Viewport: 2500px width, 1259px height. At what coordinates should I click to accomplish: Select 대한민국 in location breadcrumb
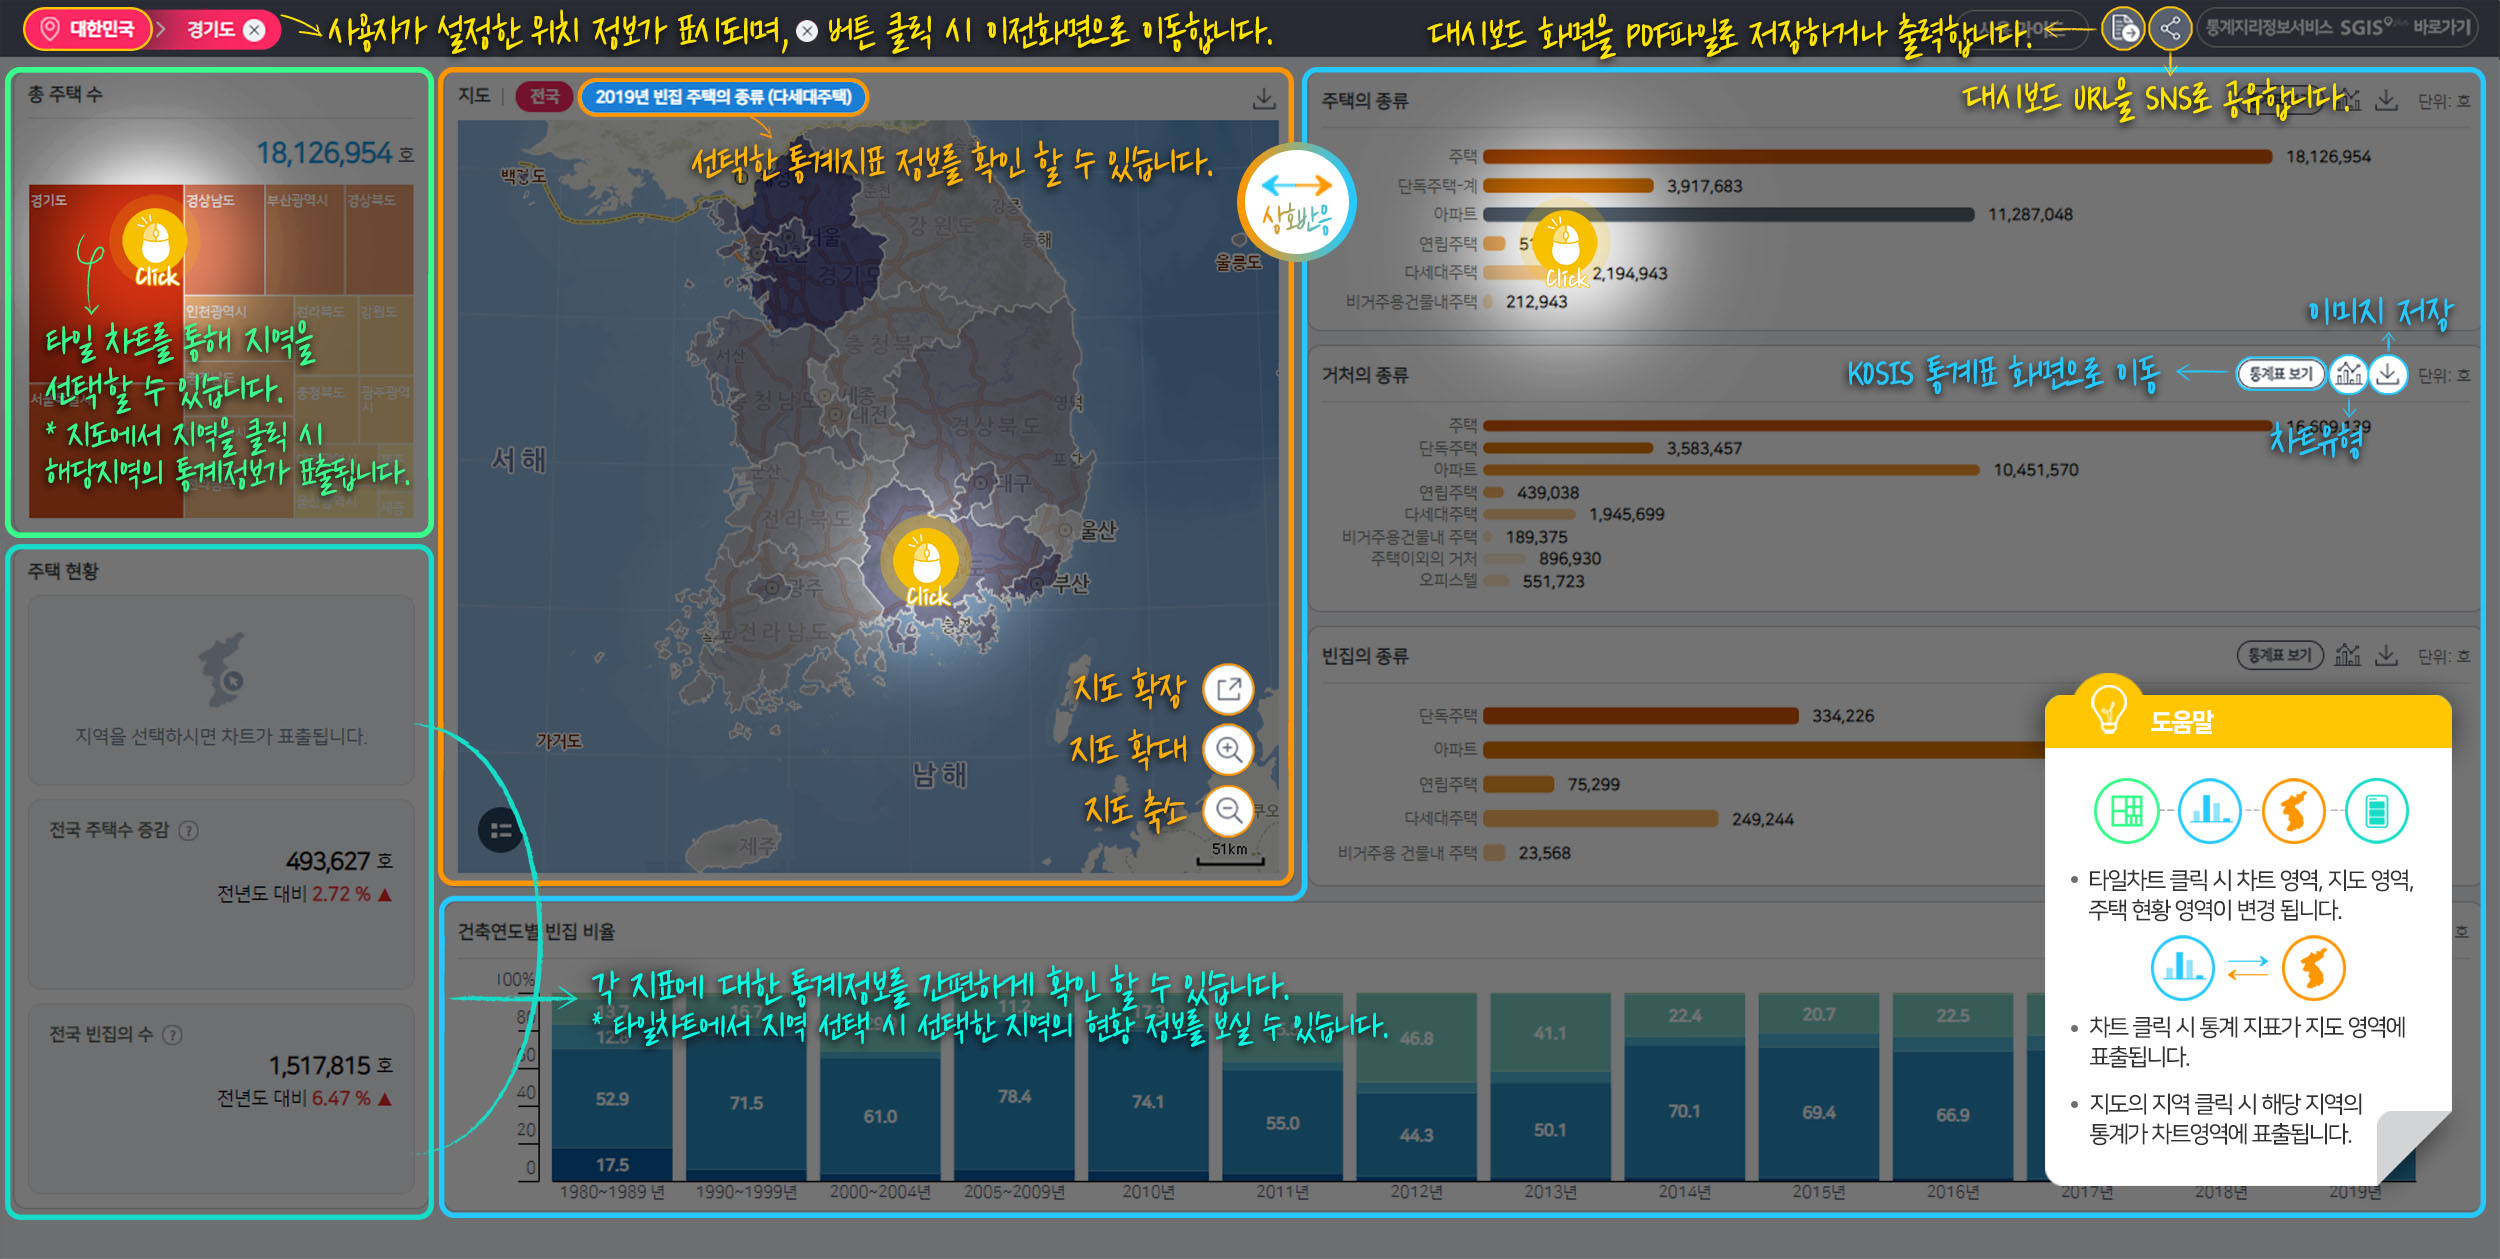(88, 30)
